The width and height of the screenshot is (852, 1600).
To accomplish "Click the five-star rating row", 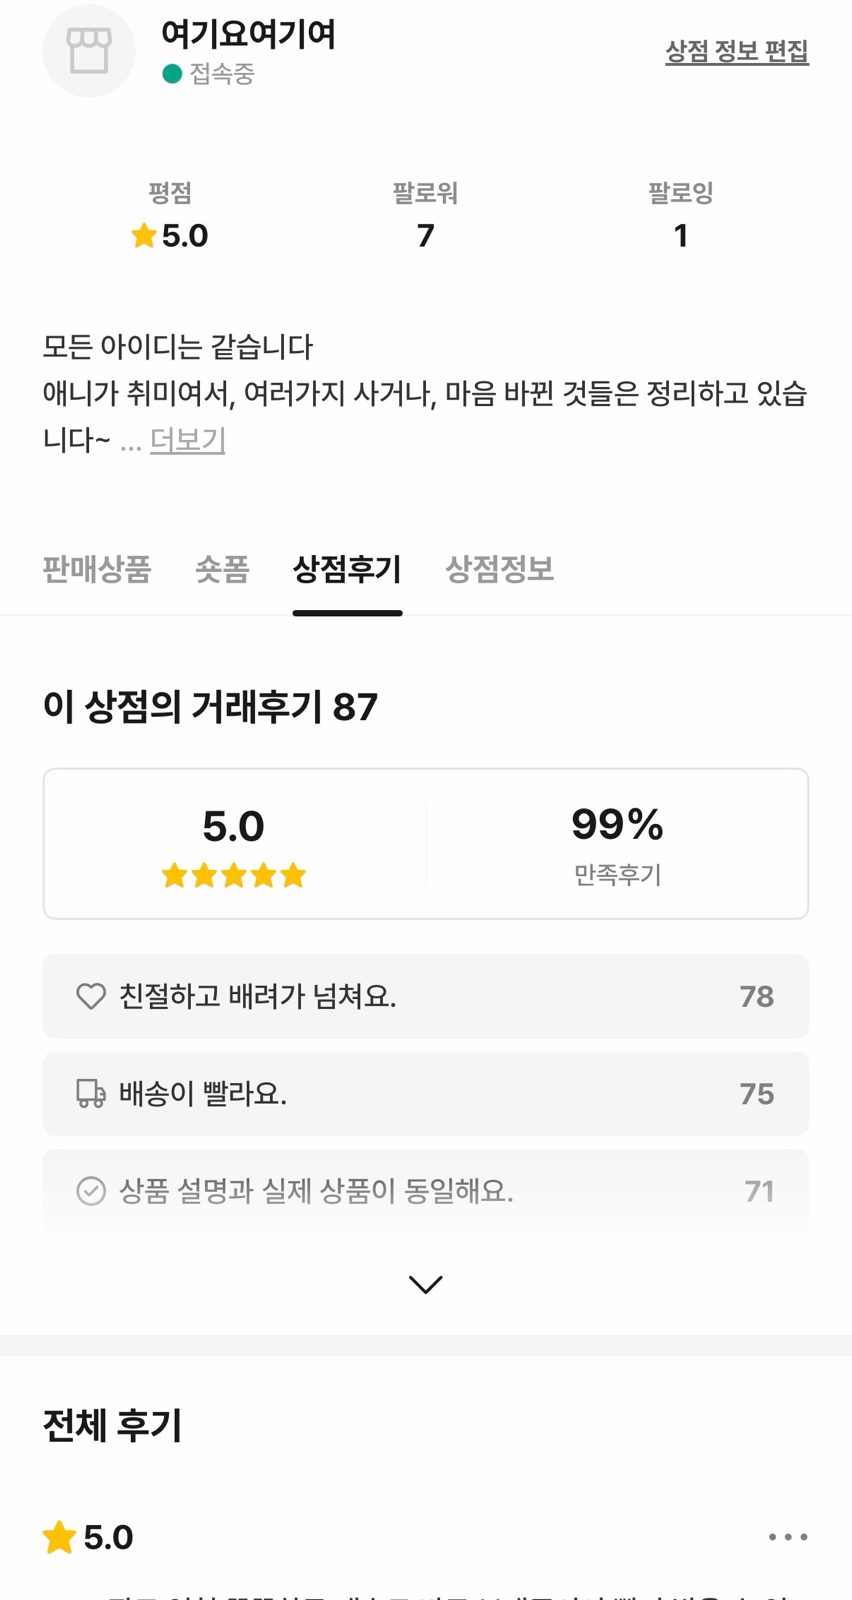I will pos(234,876).
